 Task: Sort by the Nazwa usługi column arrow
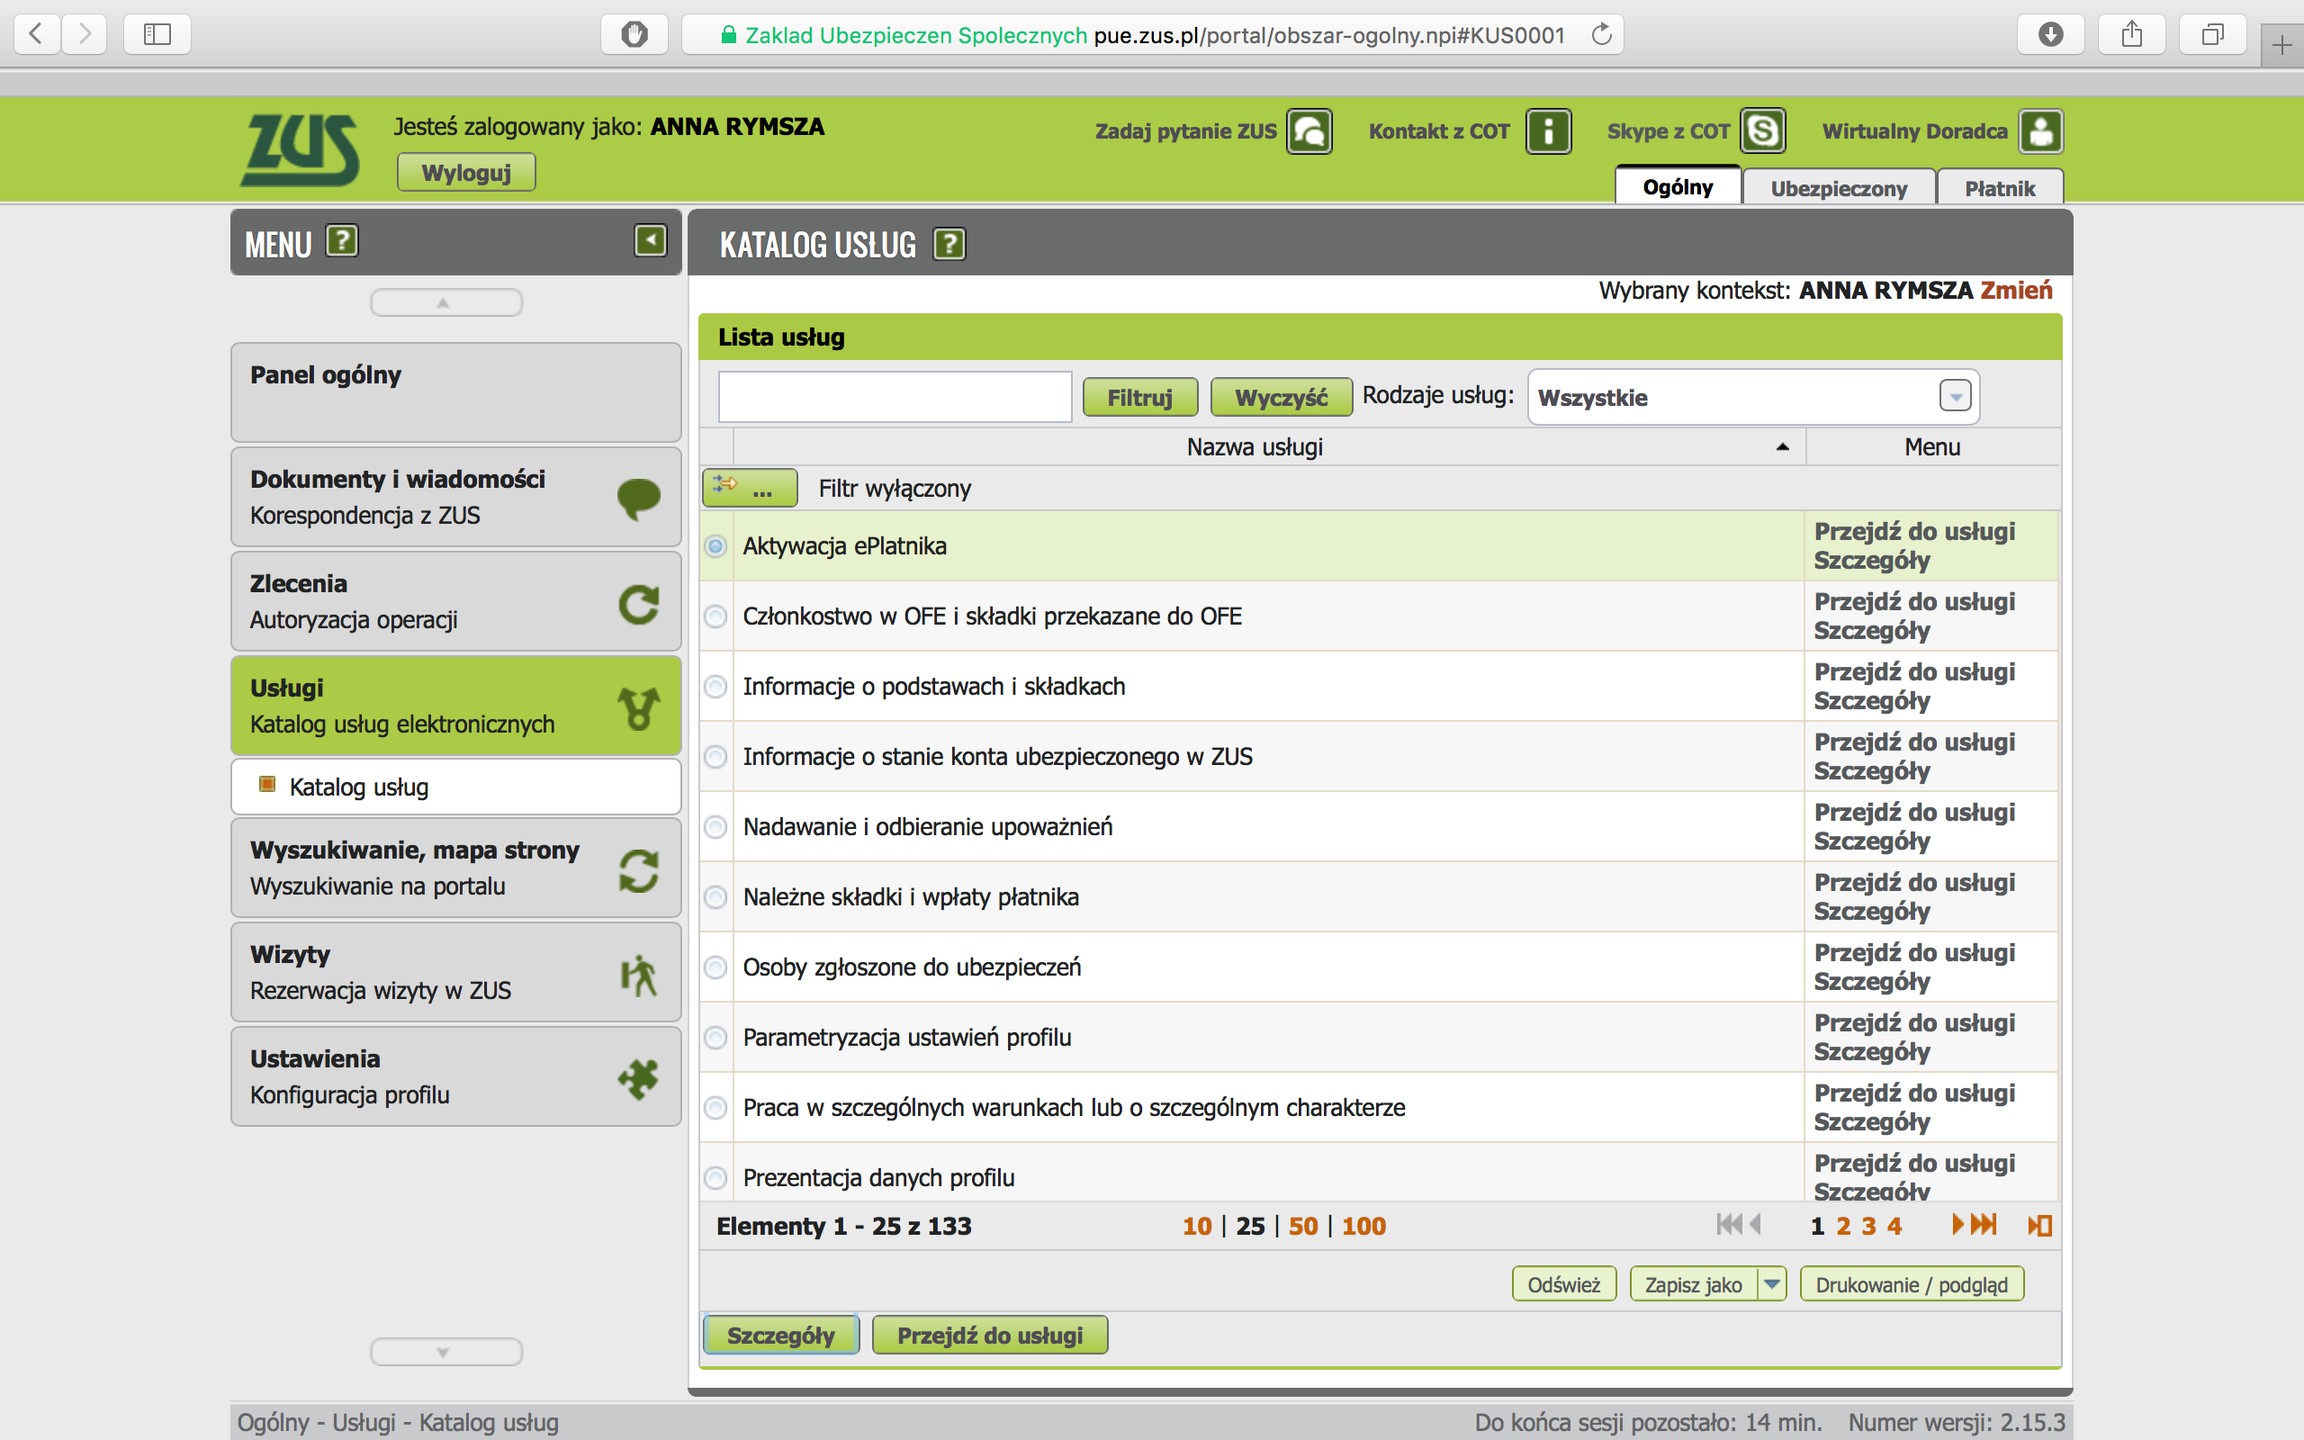[1782, 447]
